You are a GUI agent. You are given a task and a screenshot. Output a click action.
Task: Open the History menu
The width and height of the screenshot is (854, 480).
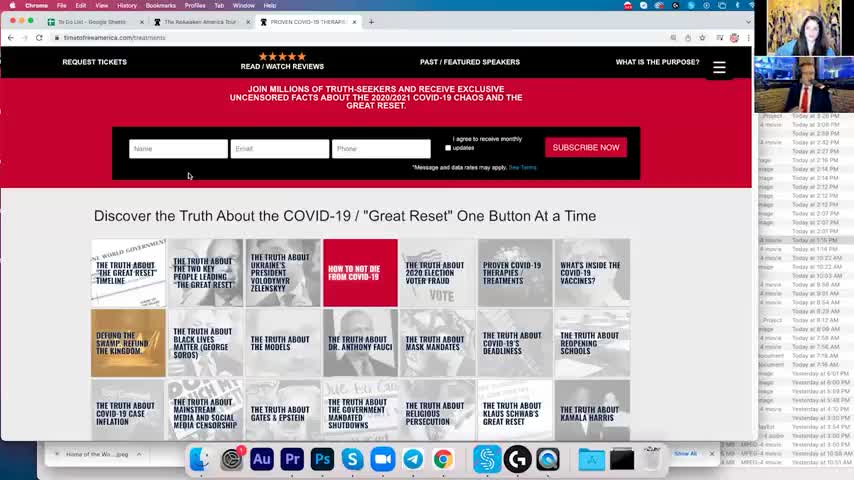pyautogui.click(x=127, y=5)
